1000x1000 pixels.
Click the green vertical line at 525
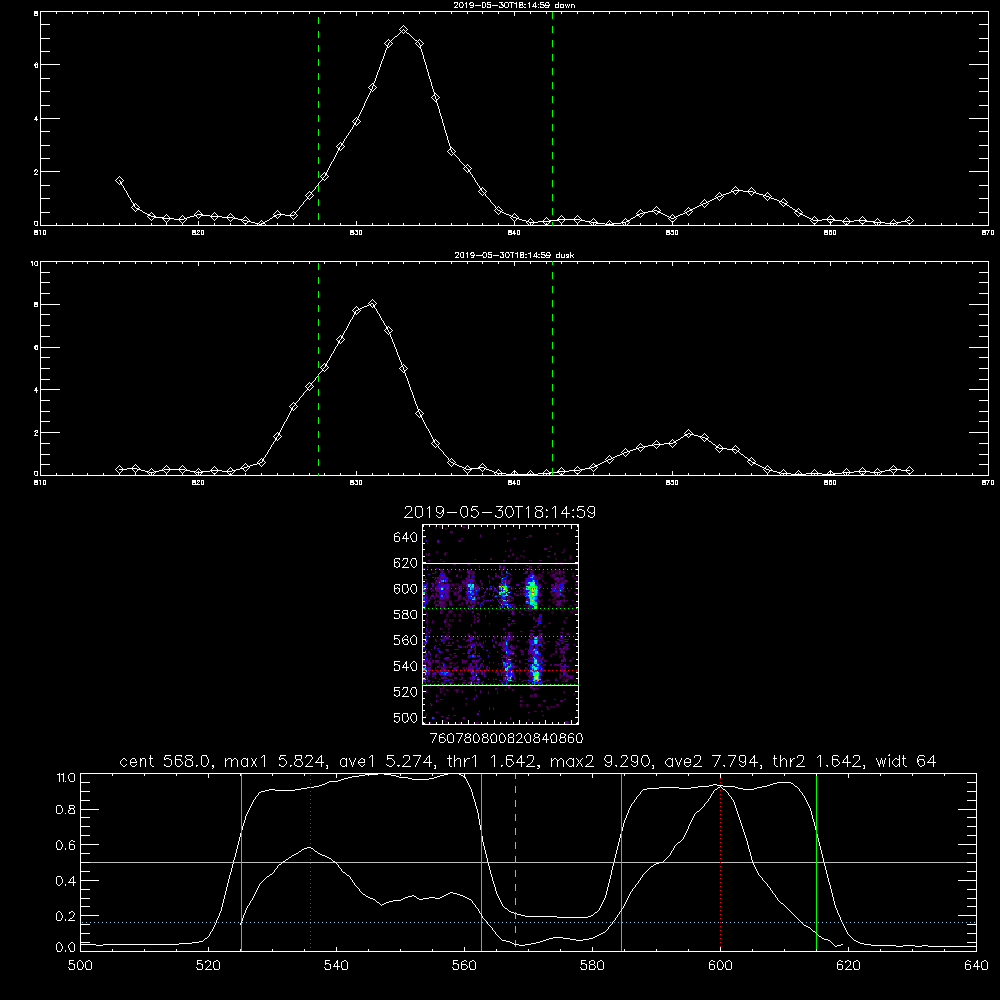coord(242,861)
